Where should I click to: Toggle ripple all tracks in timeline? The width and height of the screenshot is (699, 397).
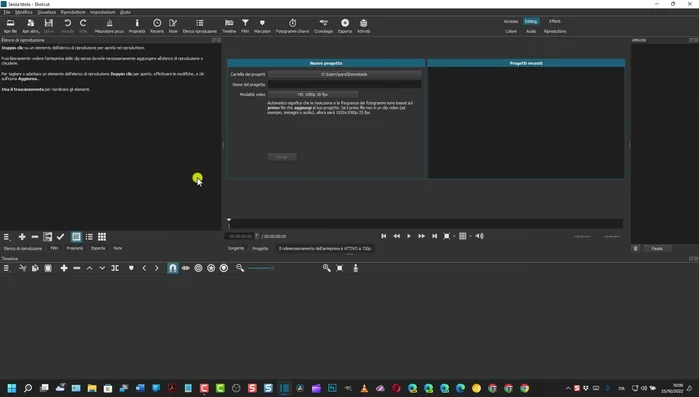click(211, 268)
